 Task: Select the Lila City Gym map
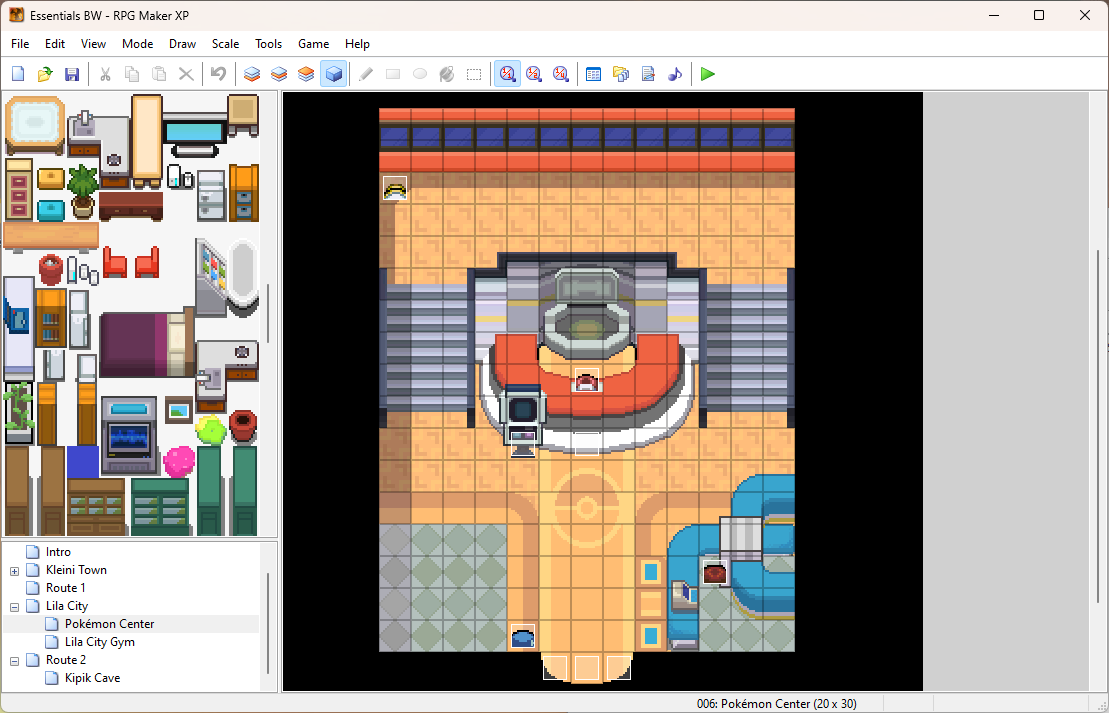99,642
